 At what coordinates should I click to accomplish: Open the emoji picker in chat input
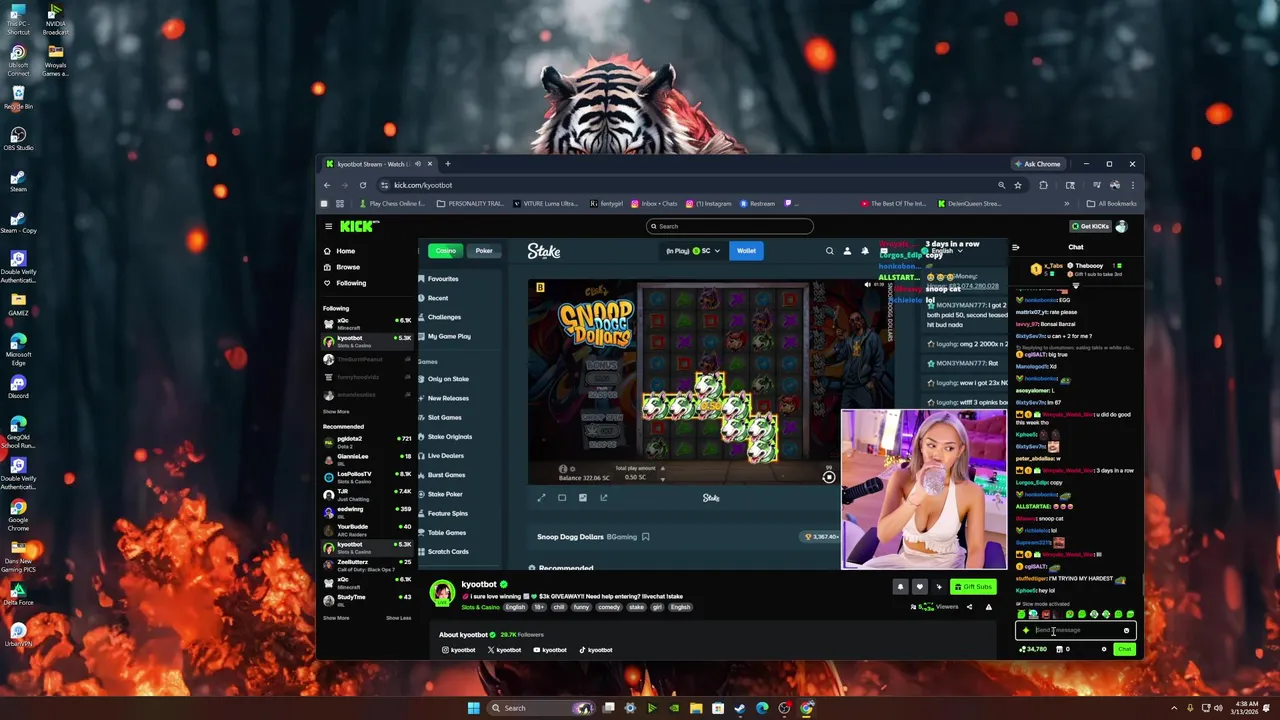(x=1126, y=630)
